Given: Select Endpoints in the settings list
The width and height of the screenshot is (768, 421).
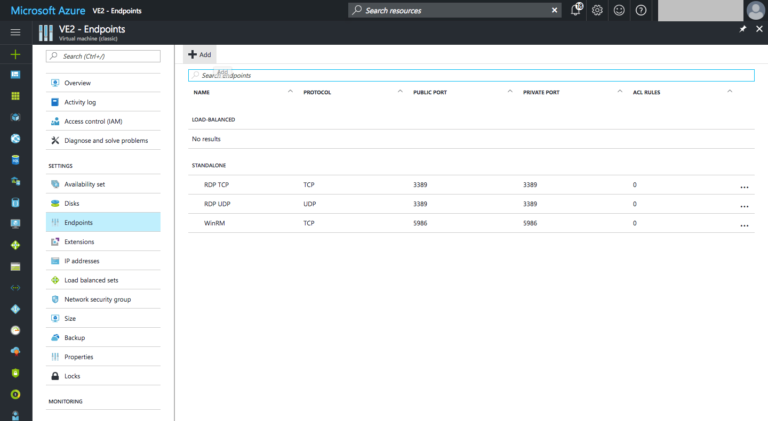Looking at the screenshot, I should coord(103,222).
